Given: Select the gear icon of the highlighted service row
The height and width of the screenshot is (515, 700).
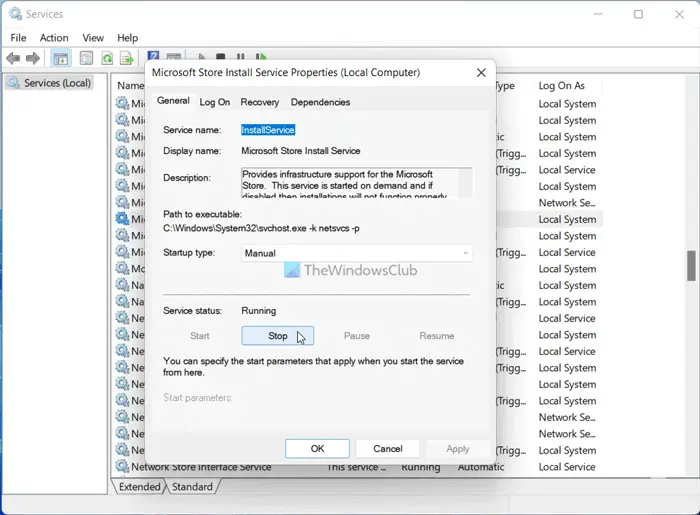Looking at the screenshot, I should click(x=122, y=219).
